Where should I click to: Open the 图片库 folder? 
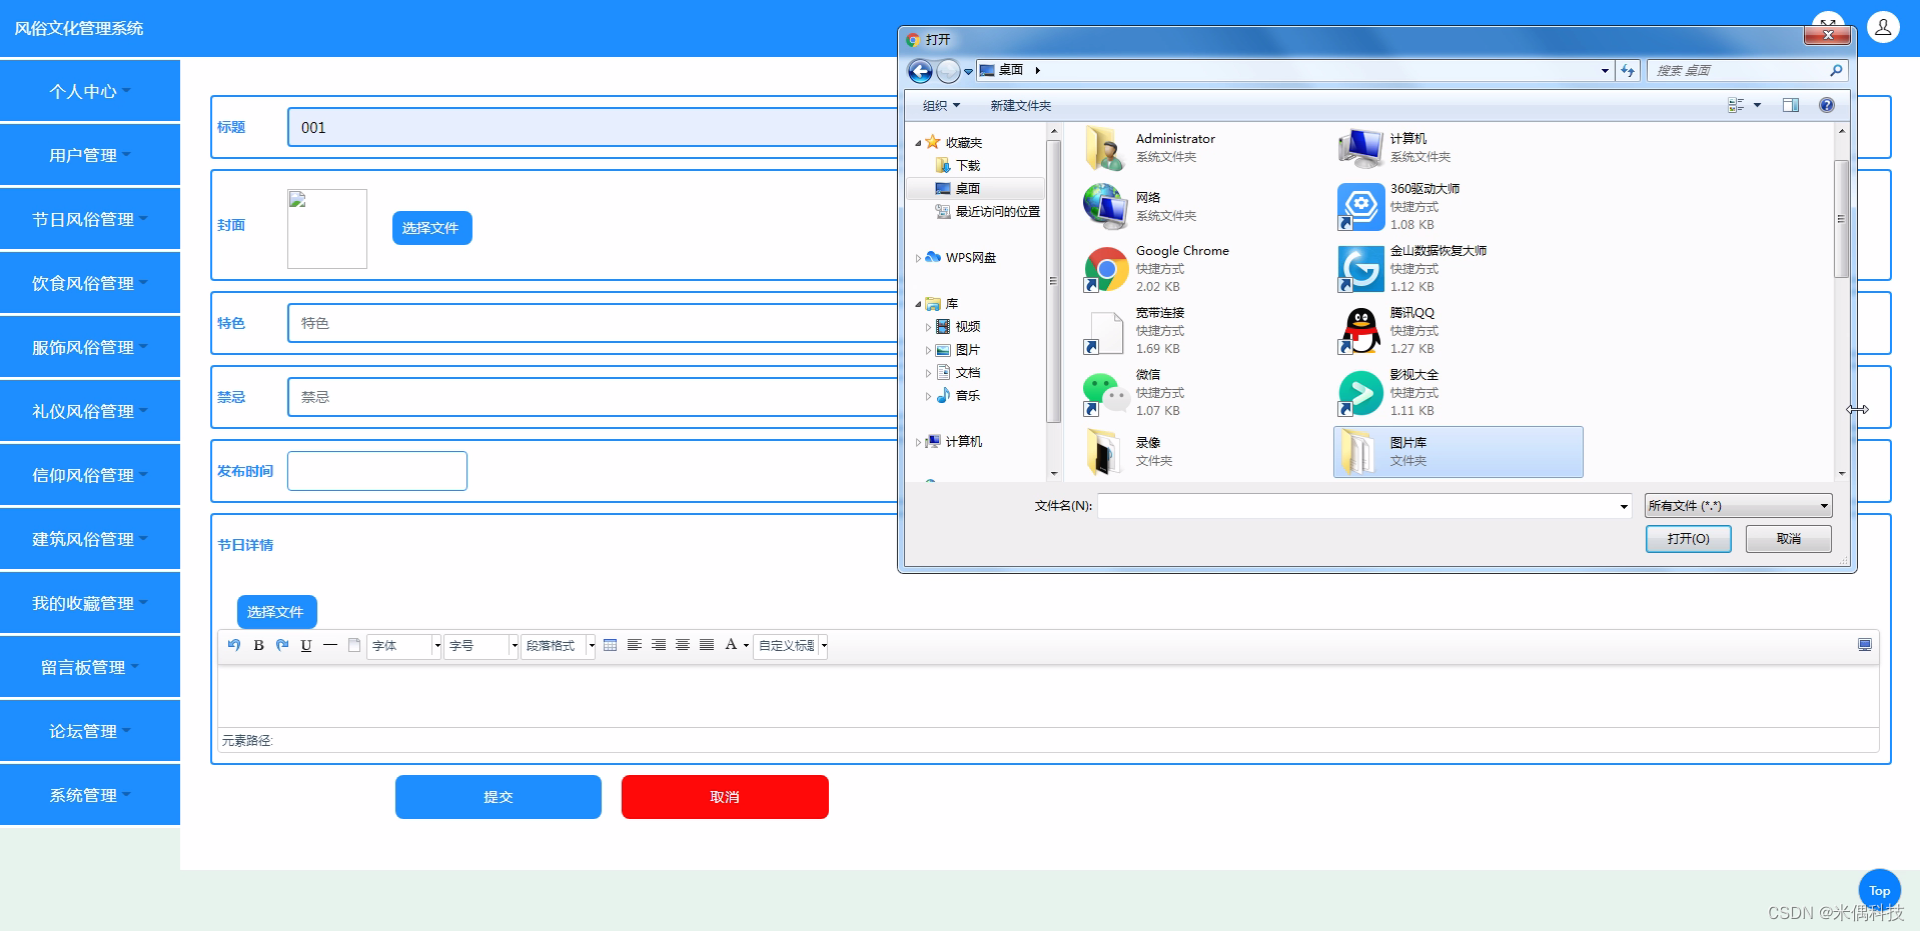tap(1458, 452)
